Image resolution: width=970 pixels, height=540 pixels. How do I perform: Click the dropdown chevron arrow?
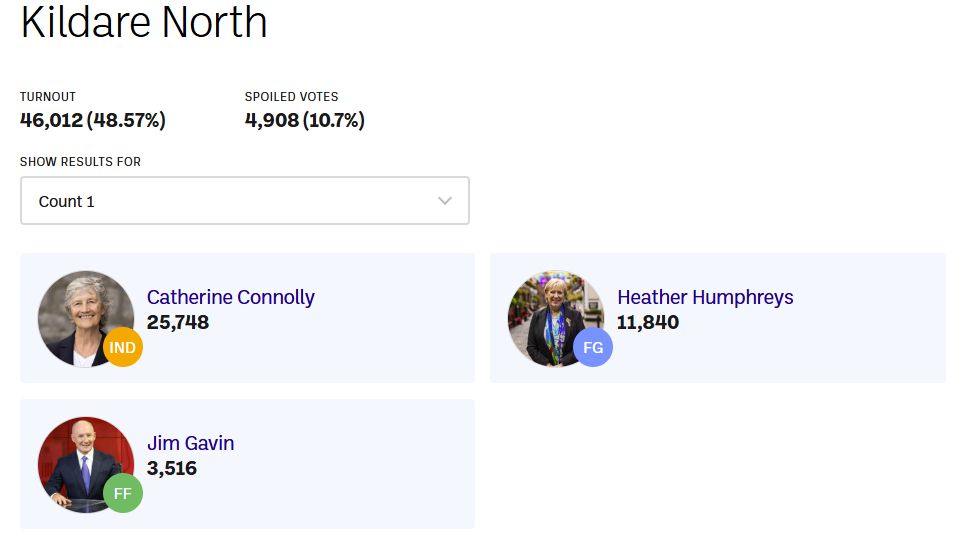pos(445,200)
